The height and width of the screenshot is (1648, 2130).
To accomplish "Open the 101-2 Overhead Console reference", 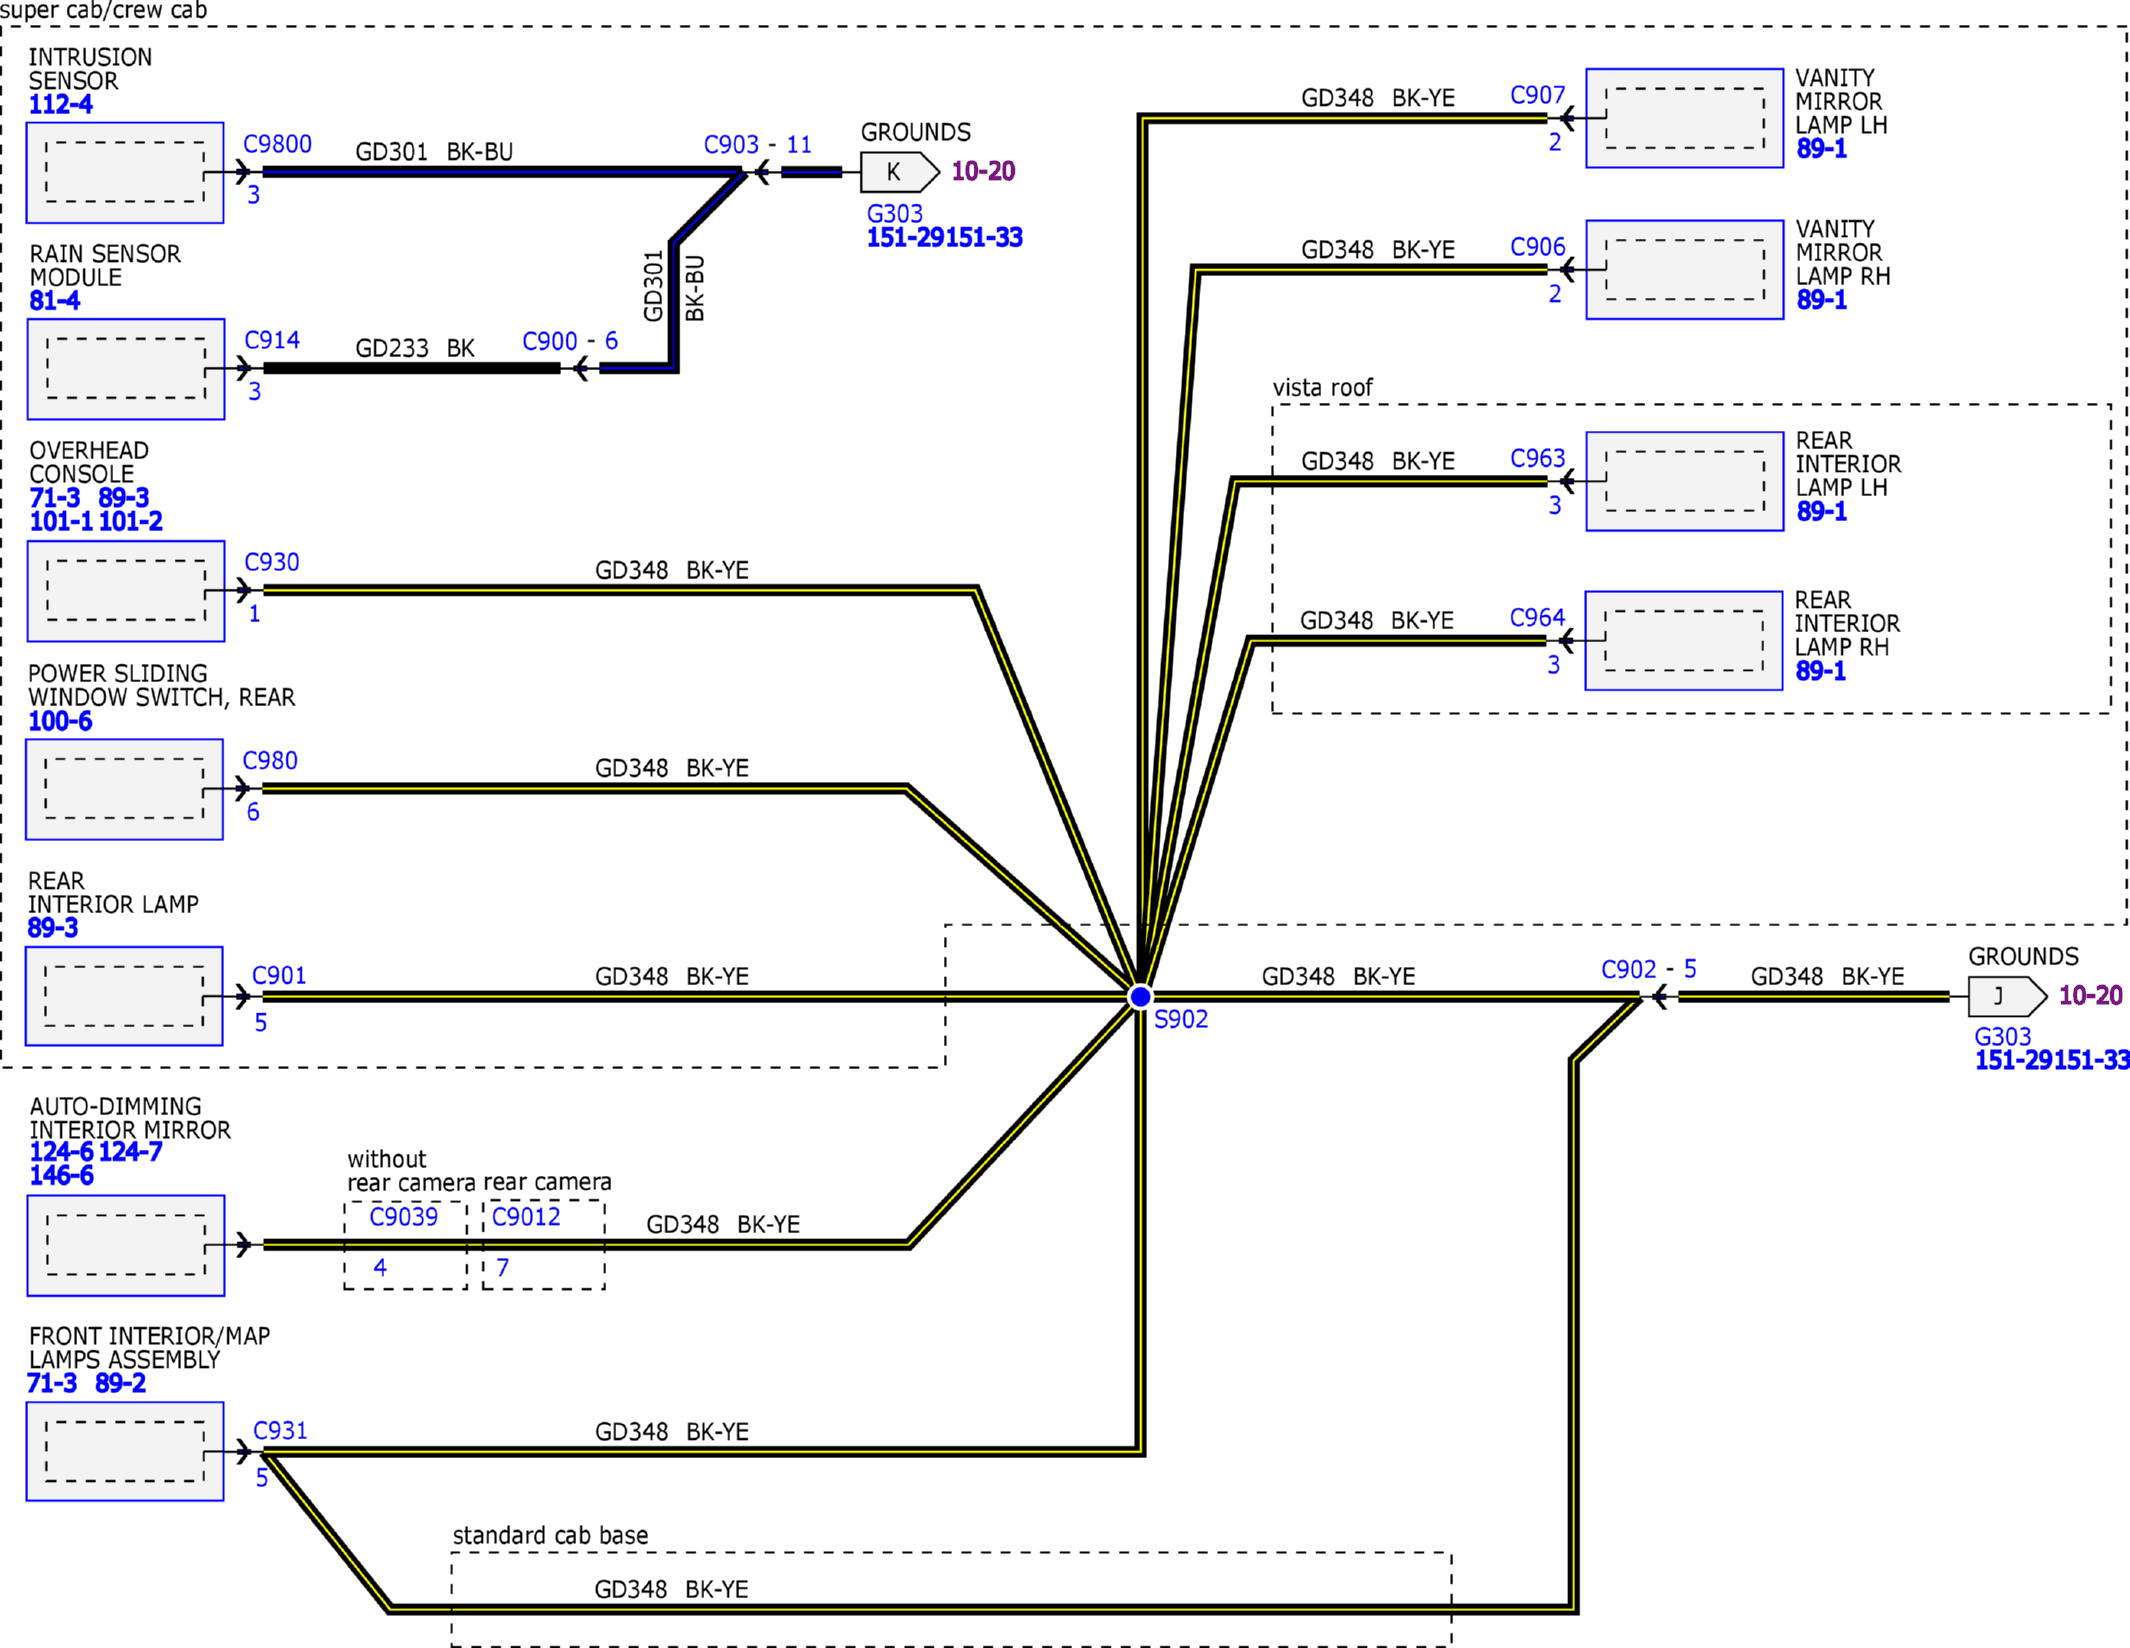I will pyautogui.click(x=130, y=522).
